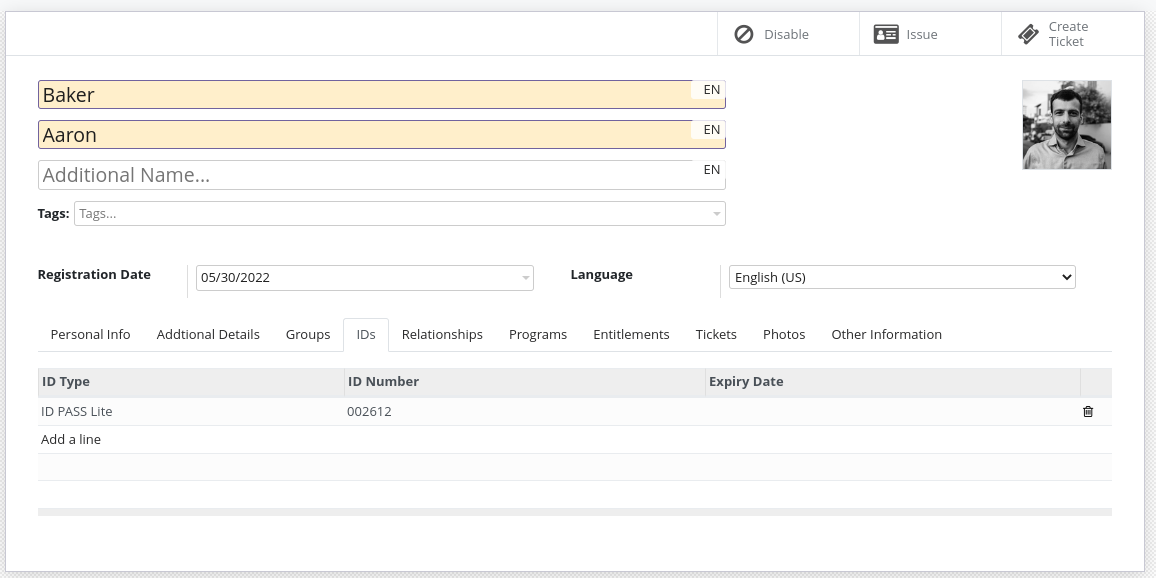The height and width of the screenshot is (578, 1156).
Task: Click the profile photo thumbnail
Action: click(x=1066, y=124)
